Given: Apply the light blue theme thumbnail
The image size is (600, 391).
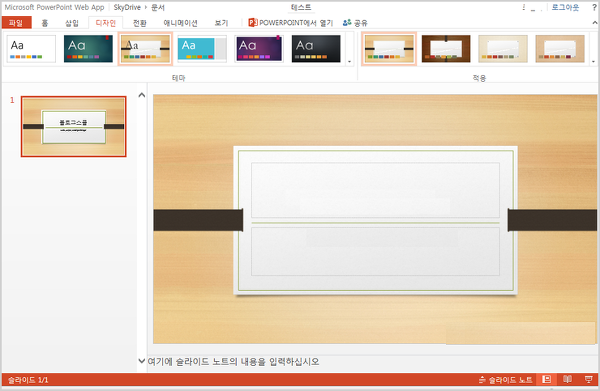Looking at the screenshot, I should (x=202, y=49).
